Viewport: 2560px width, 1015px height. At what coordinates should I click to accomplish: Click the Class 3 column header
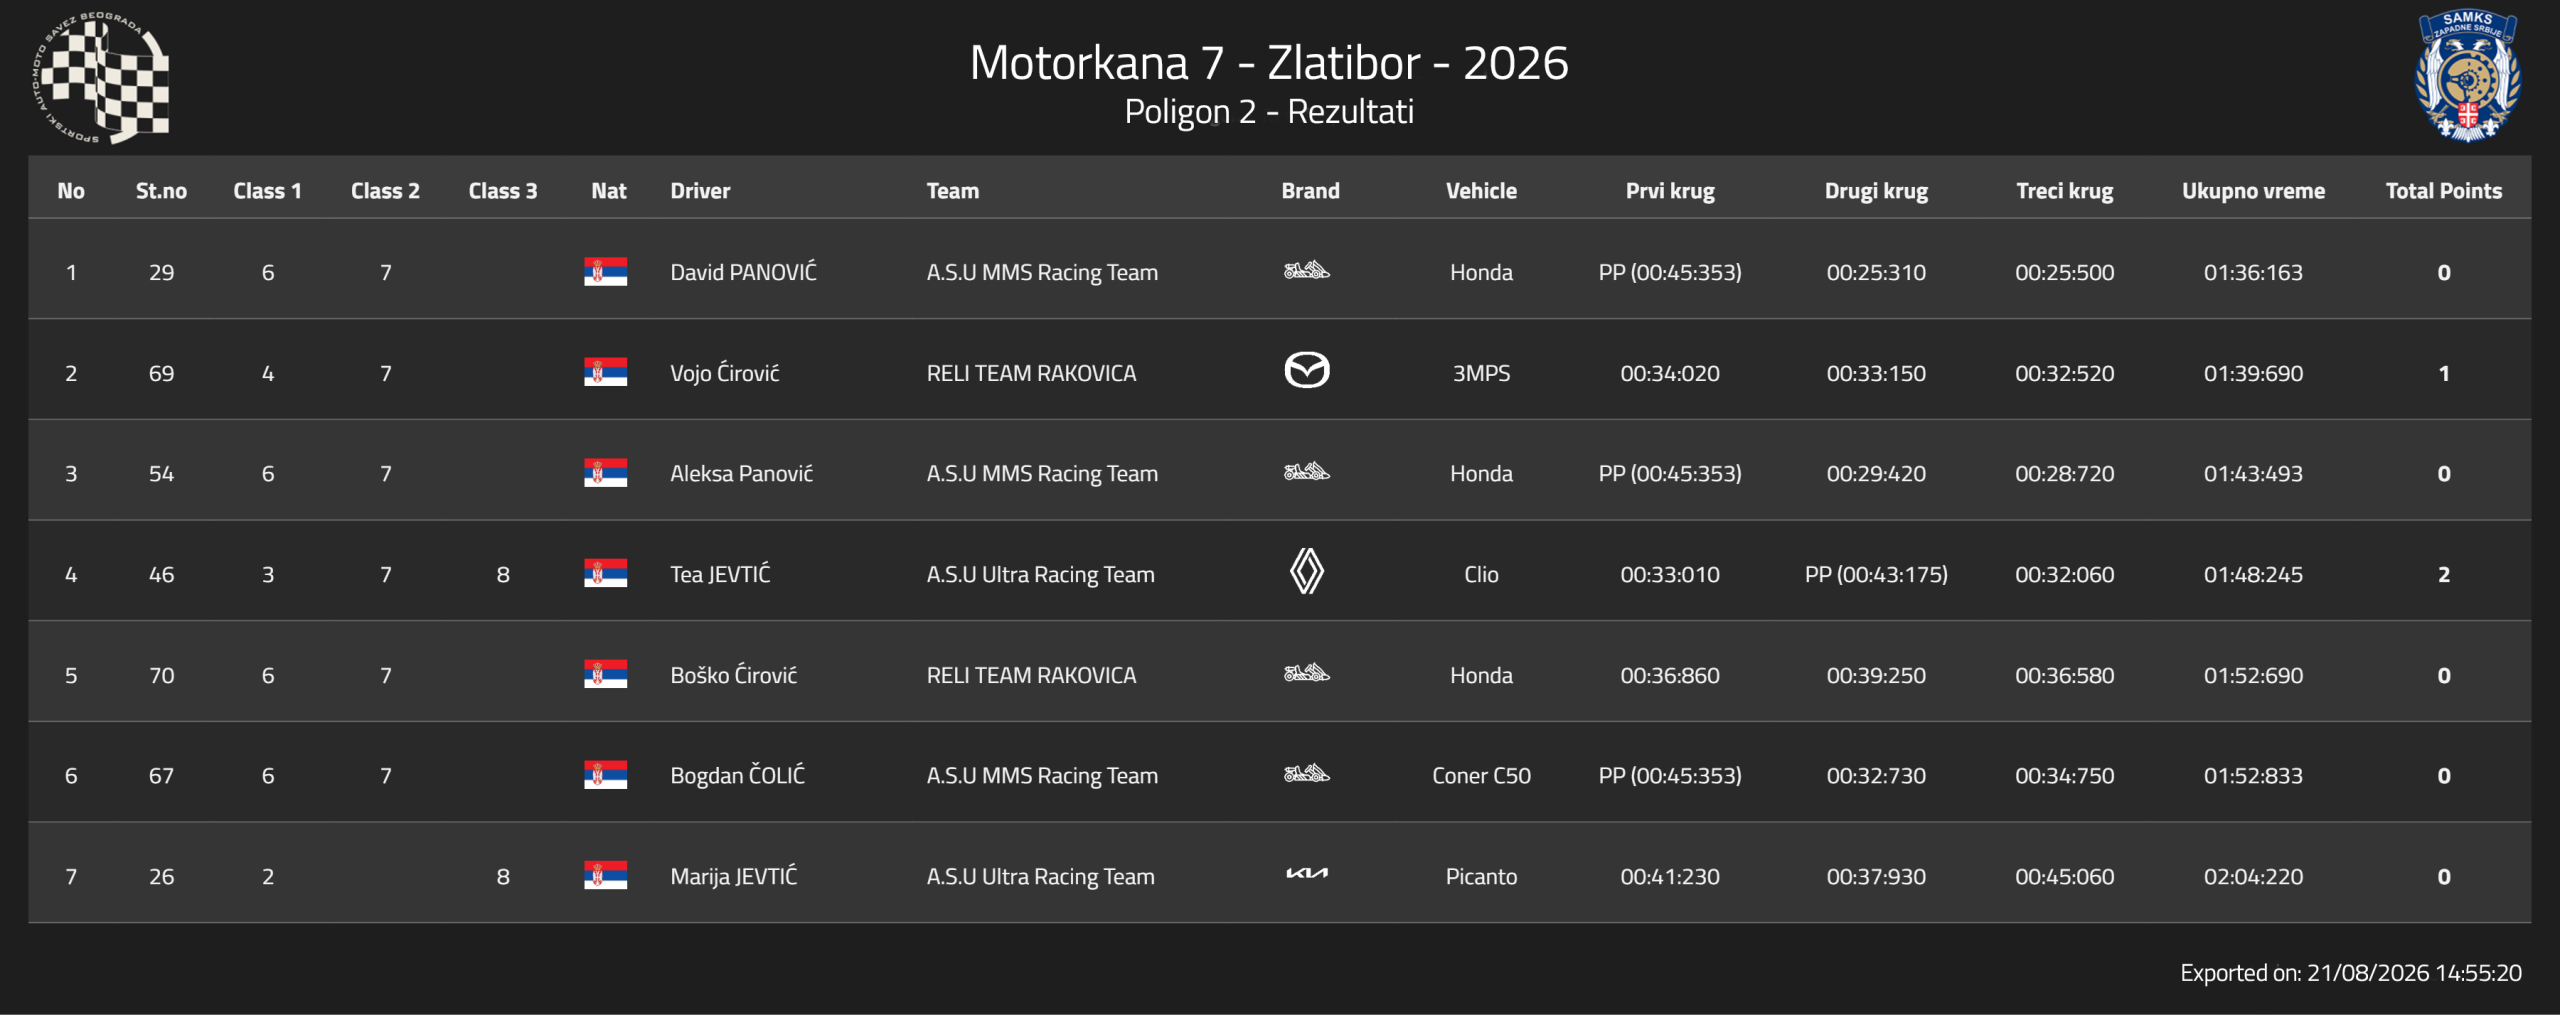tap(502, 191)
